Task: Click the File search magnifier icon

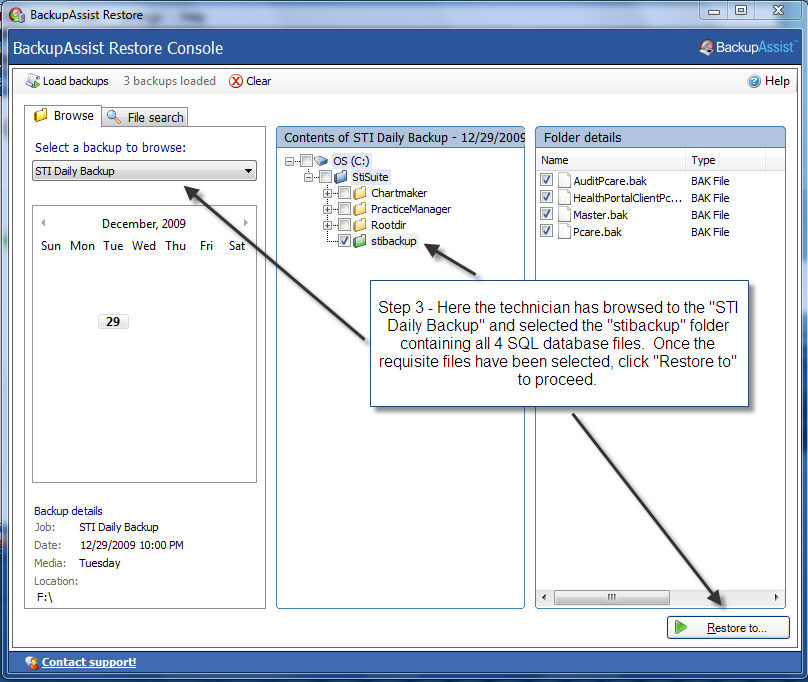Action: (113, 117)
